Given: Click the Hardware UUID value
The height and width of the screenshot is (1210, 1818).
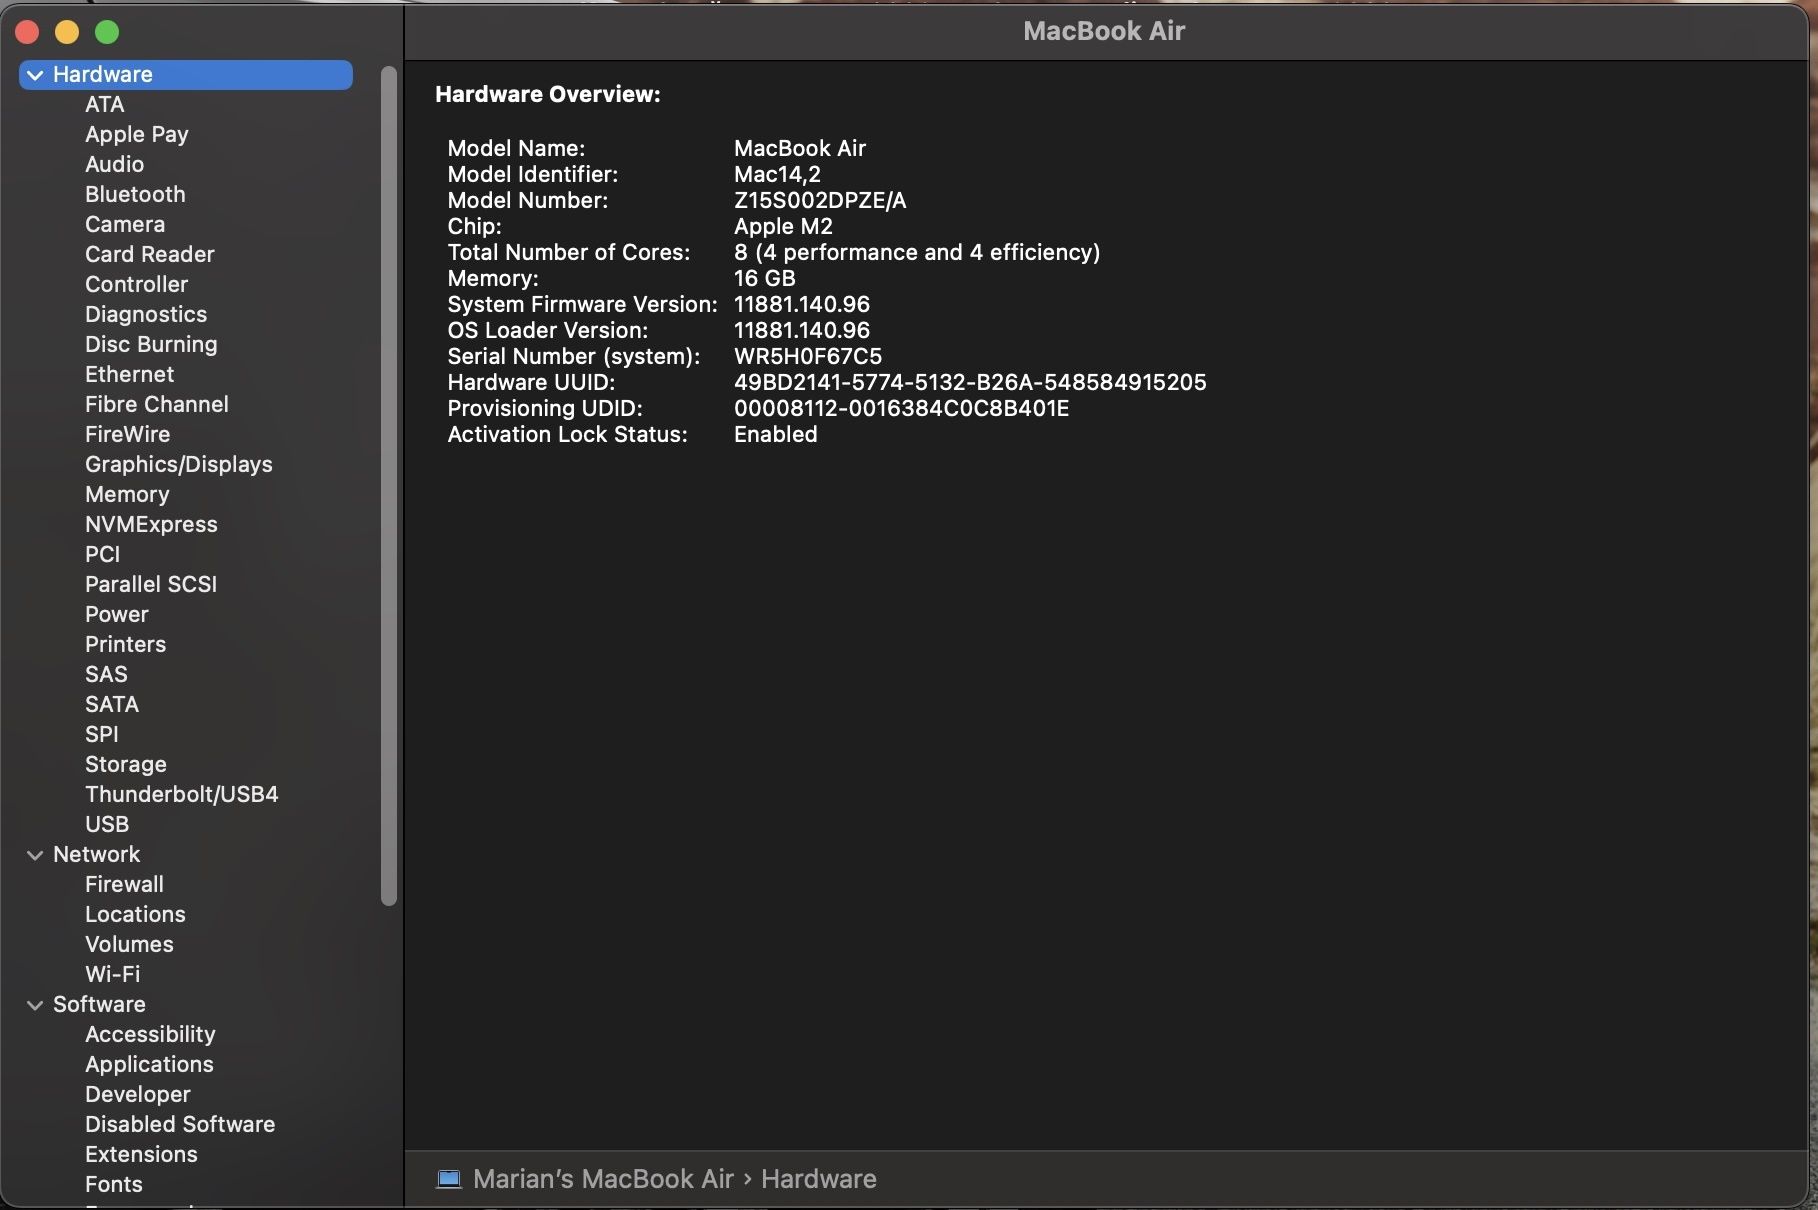Looking at the screenshot, I should (970, 382).
